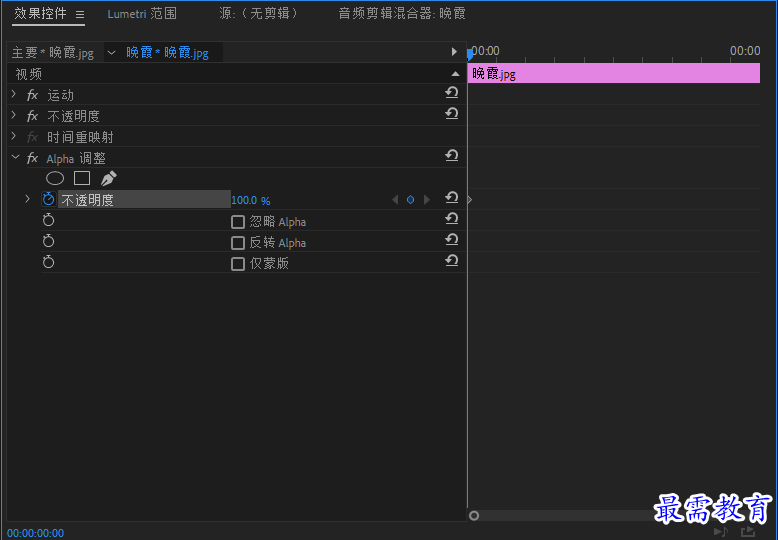Enable the 仅蒙版 checkbox
The width and height of the screenshot is (778, 540).
coord(238,264)
